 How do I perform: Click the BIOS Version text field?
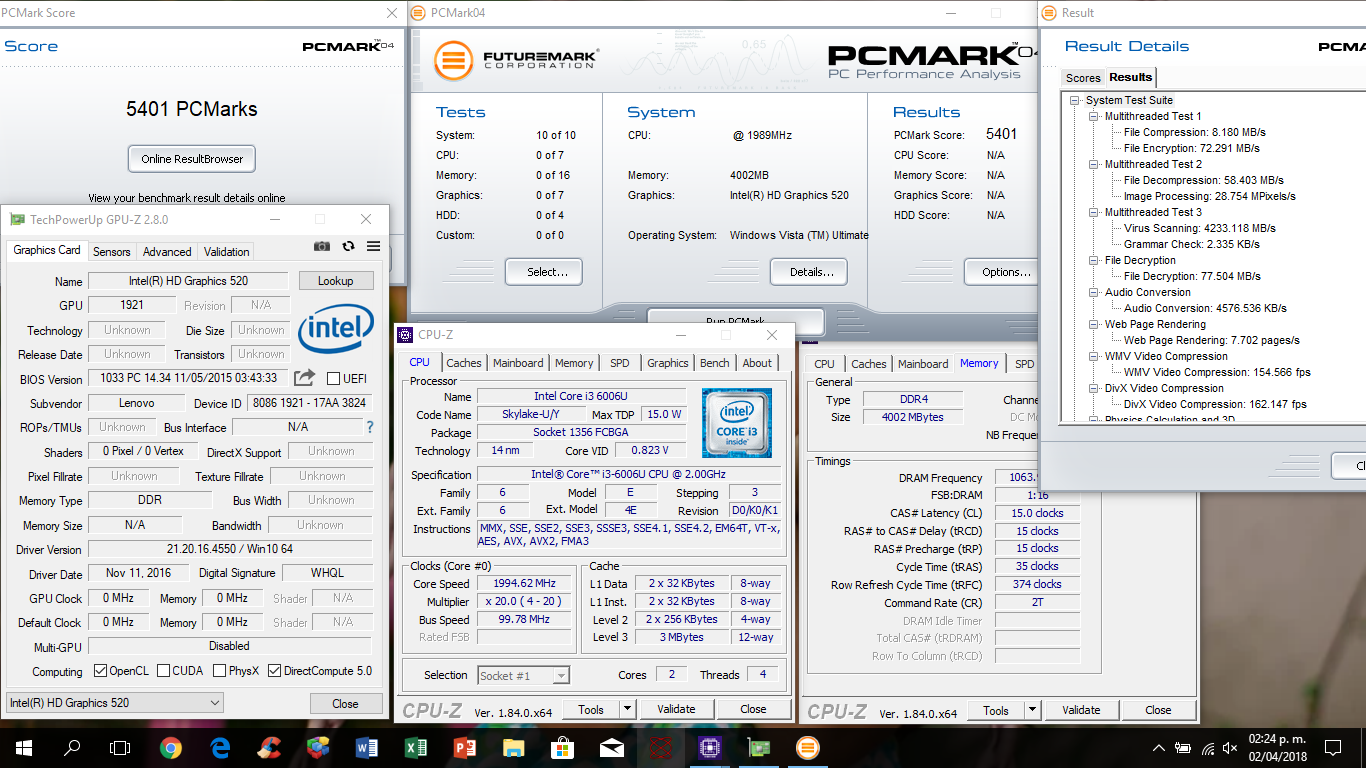pyautogui.click(x=188, y=378)
